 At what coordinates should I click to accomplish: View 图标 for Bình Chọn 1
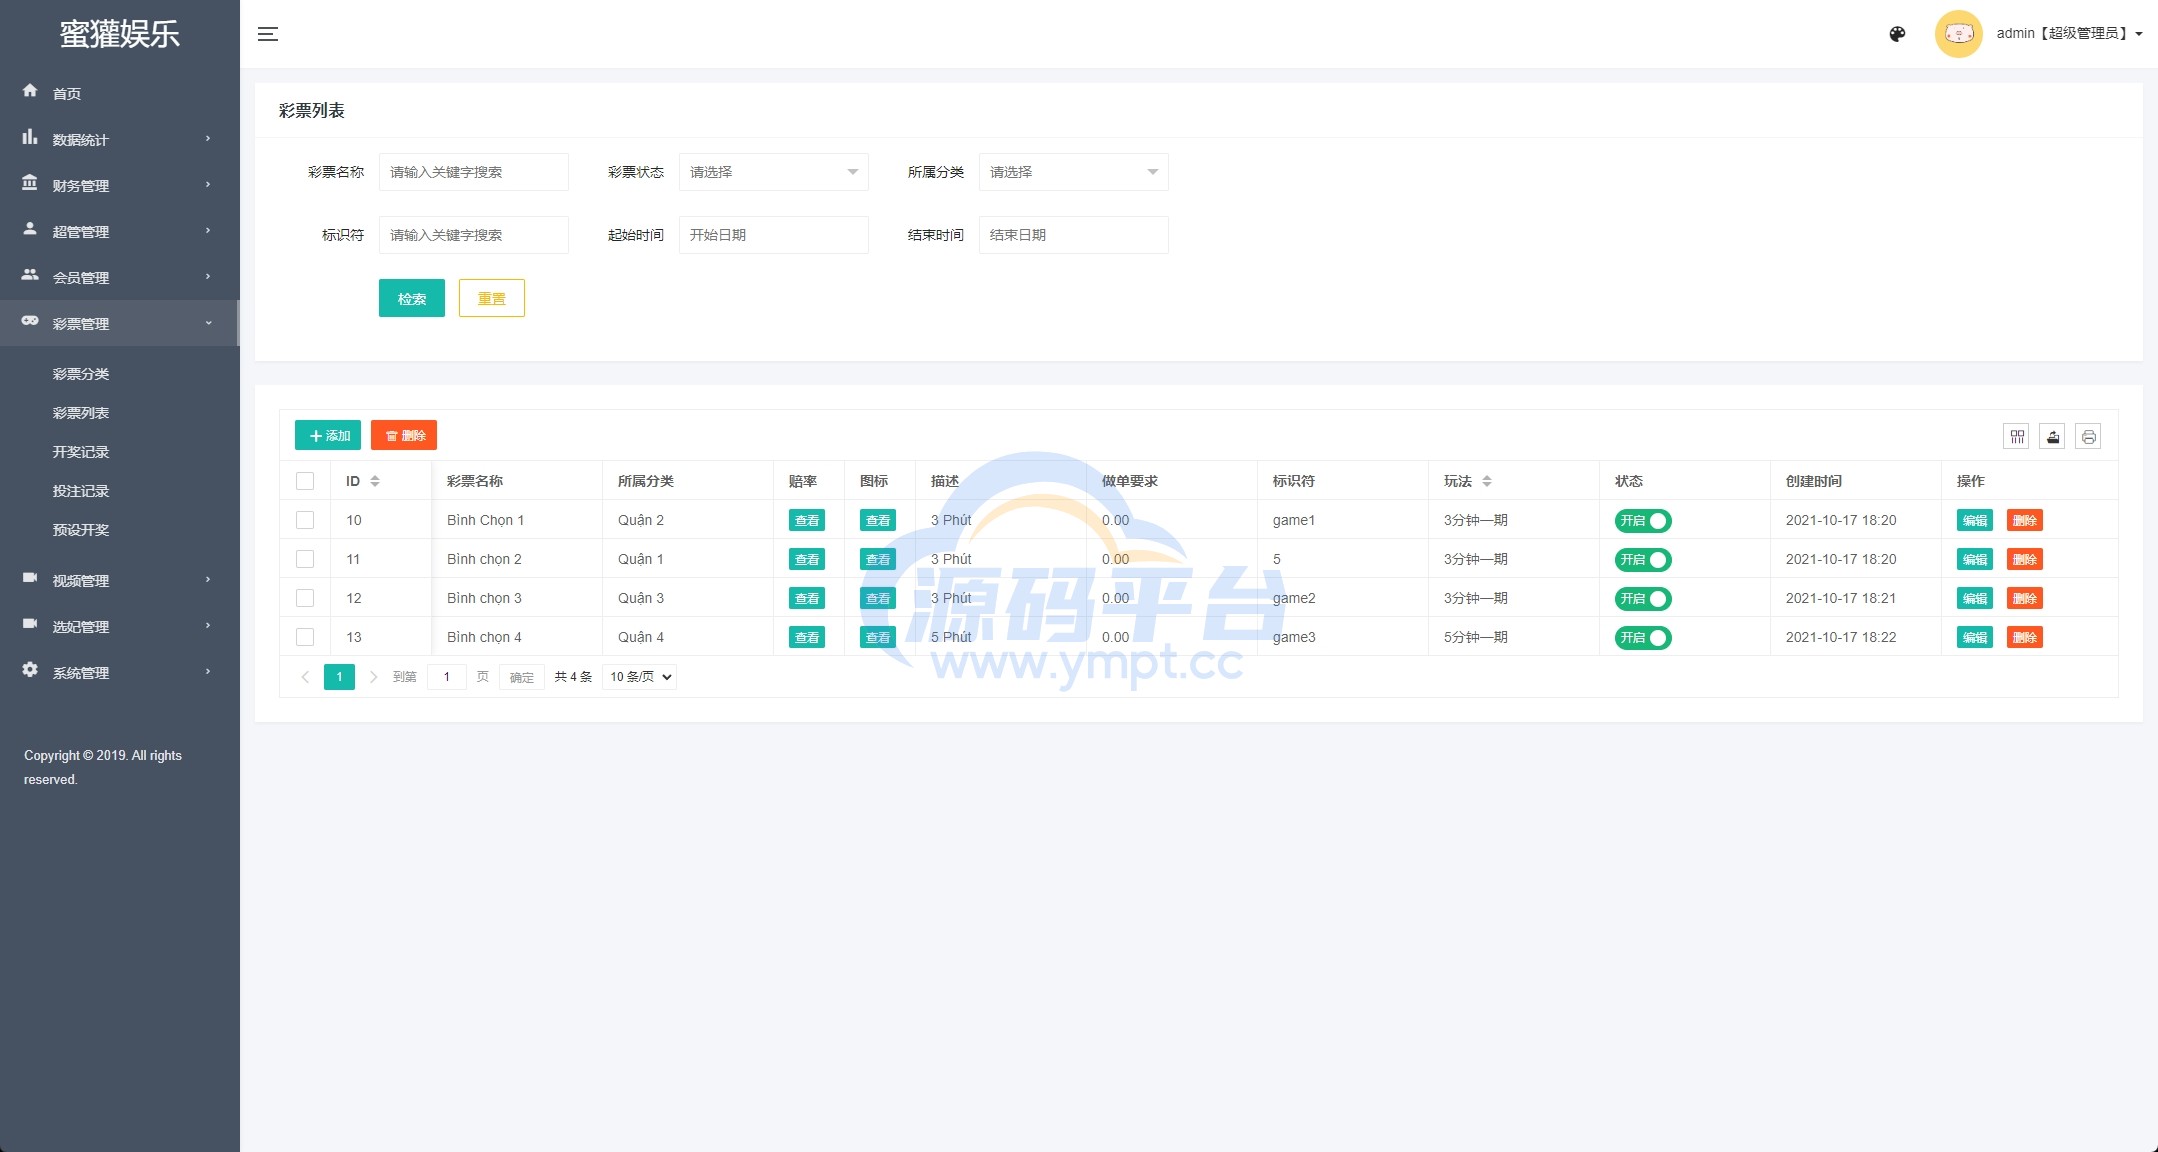878,520
